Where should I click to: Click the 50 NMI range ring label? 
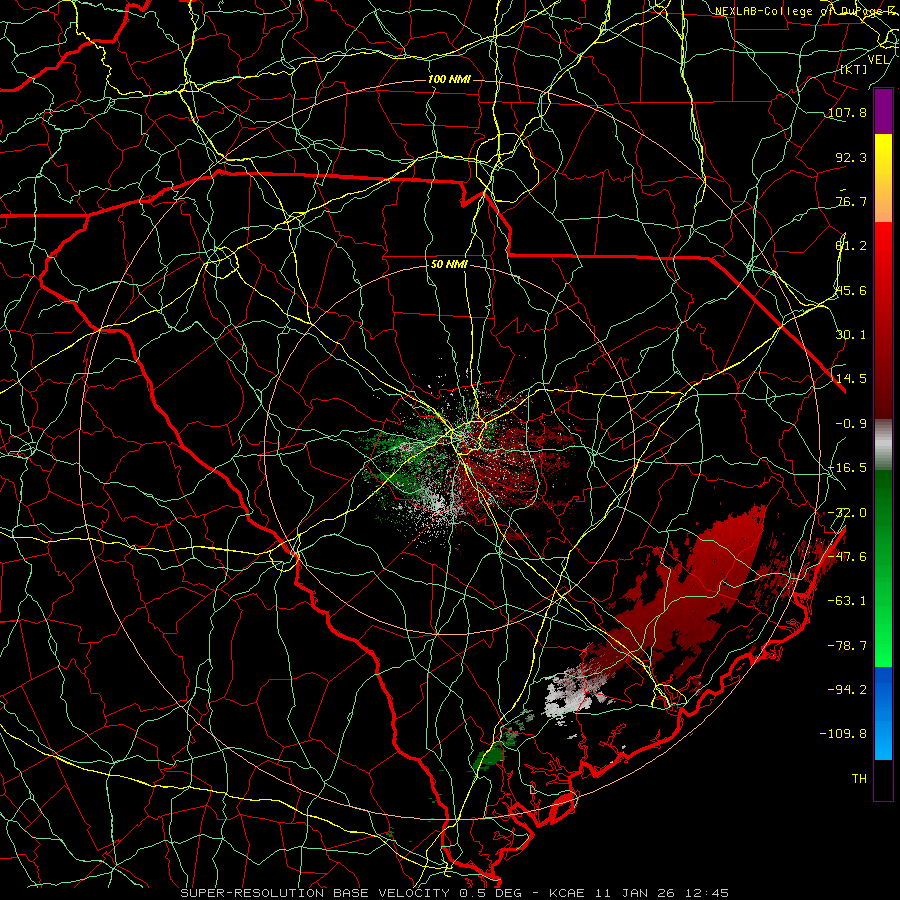[x=449, y=264]
